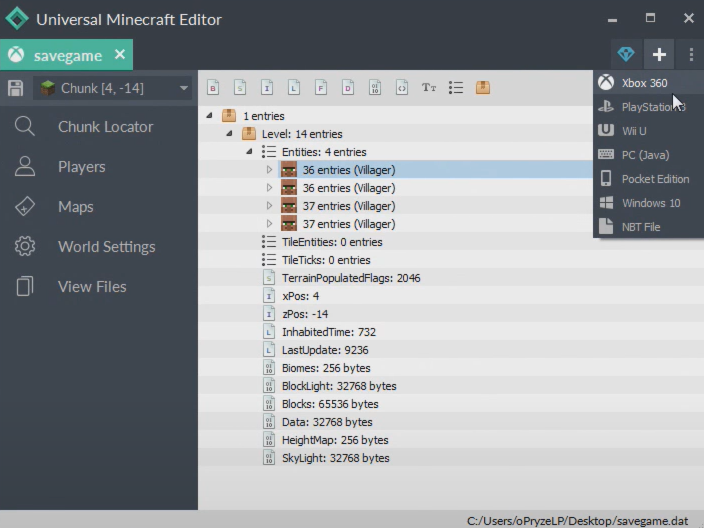Viewport: 704px width, 528px height.
Task: Expand the first 37 entries Villager
Action: tap(269, 206)
